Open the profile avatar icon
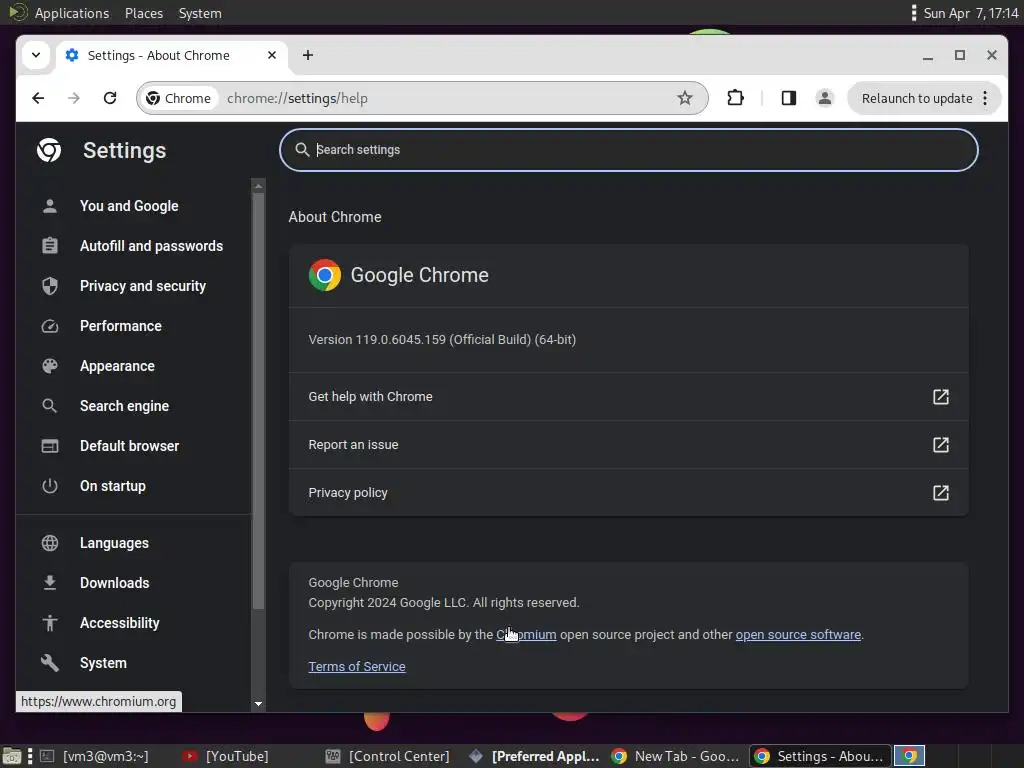1024x768 pixels. click(x=825, y=98)
